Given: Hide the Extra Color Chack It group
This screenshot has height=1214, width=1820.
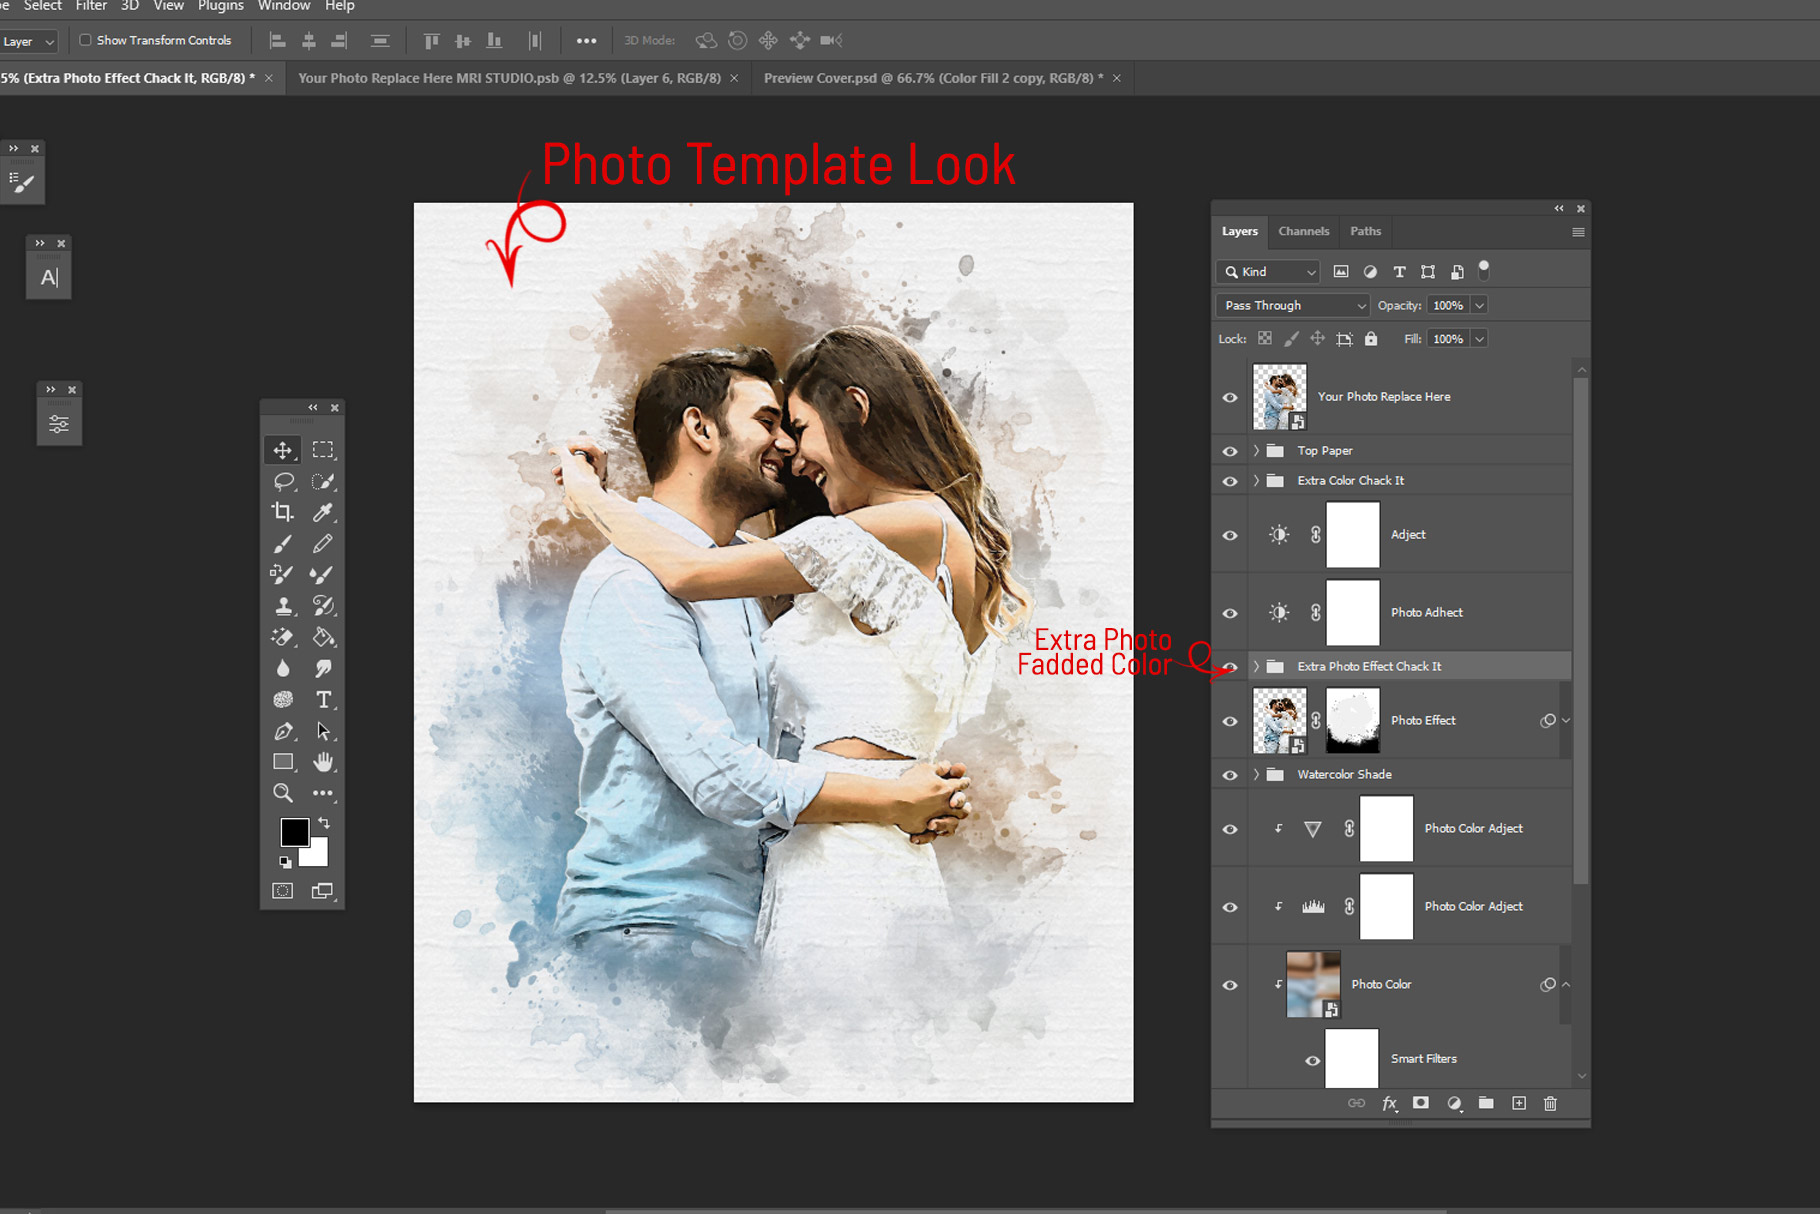Looking at the screenshot, I should pyautogui.click(x=1230, y=481).
